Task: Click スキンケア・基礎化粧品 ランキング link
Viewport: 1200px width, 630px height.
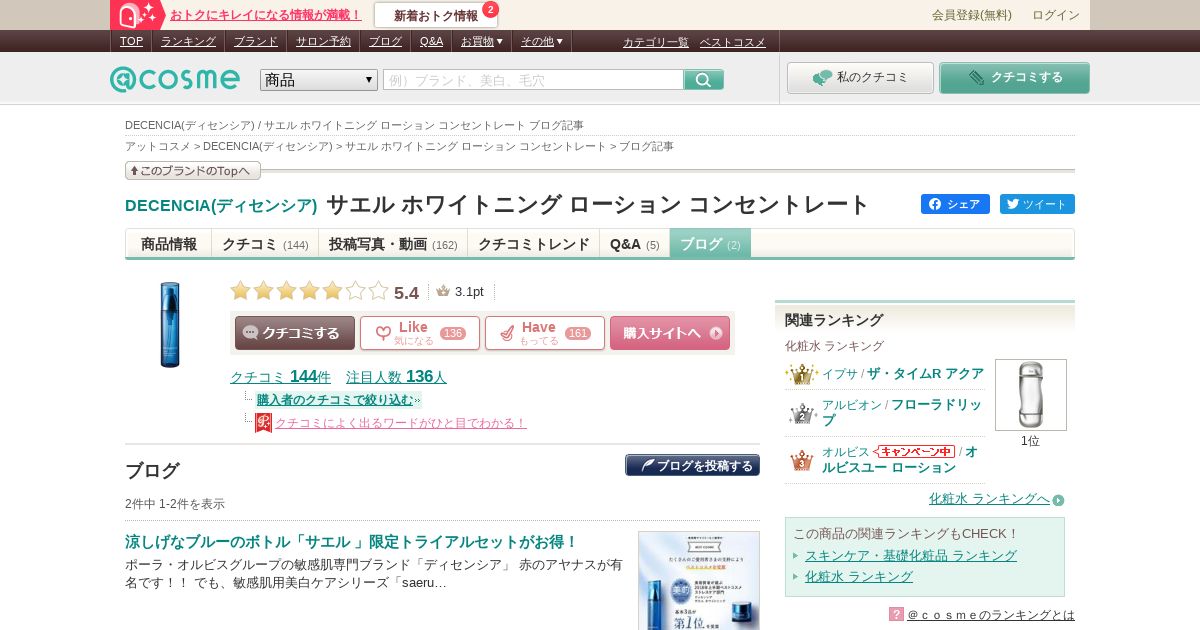Action: (911, 555)
